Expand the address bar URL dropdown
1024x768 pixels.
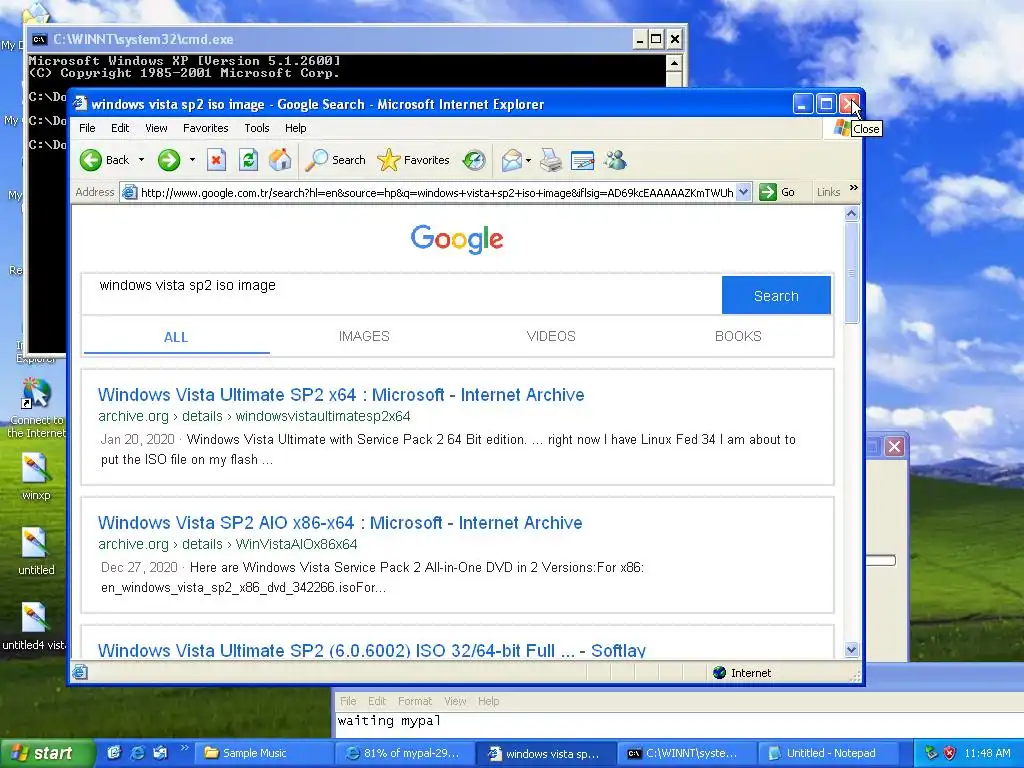(x=743, y=192)
